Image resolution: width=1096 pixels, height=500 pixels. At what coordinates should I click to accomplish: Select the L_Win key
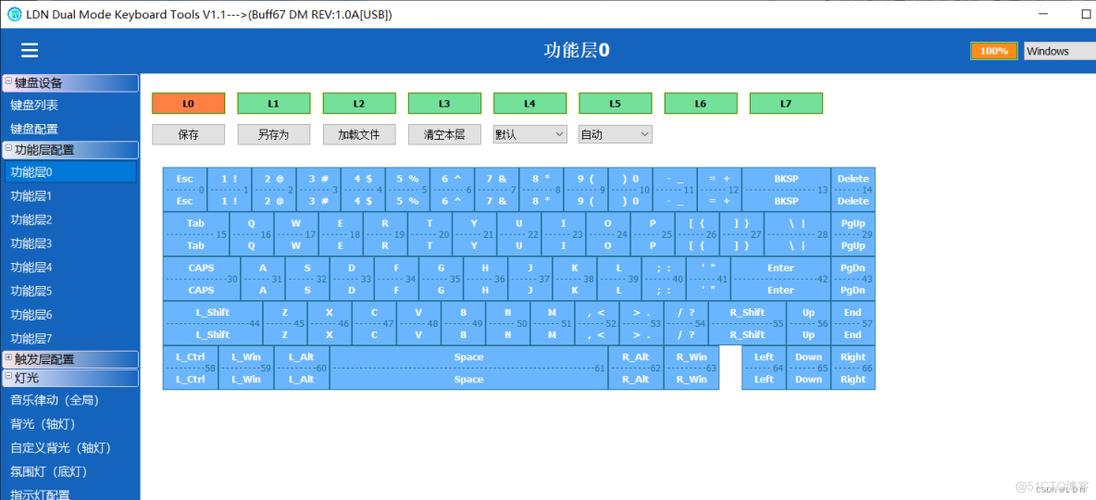pos(246,368)
